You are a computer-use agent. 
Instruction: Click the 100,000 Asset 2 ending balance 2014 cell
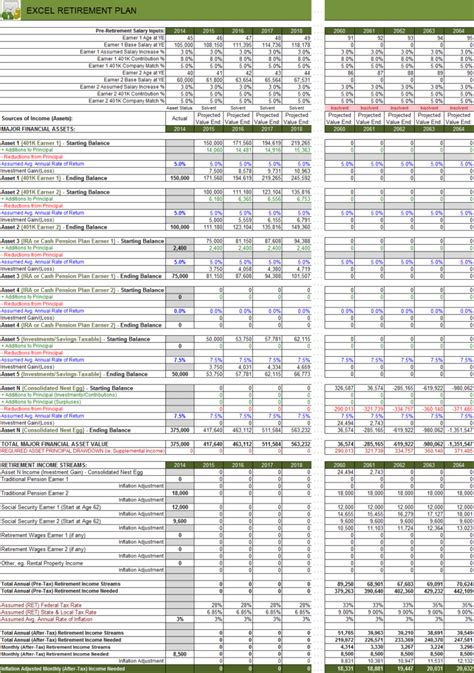pyautogui.click(x=180, y=227)
